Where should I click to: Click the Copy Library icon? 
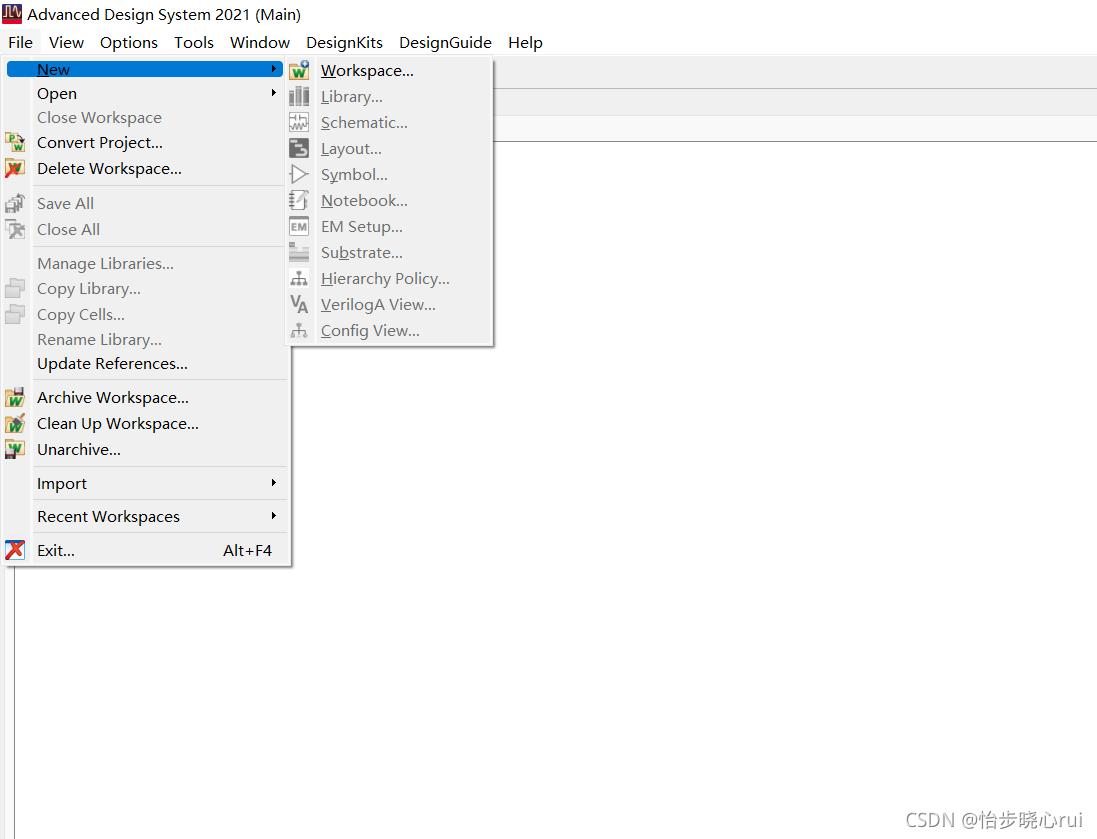tap(15, 288)
